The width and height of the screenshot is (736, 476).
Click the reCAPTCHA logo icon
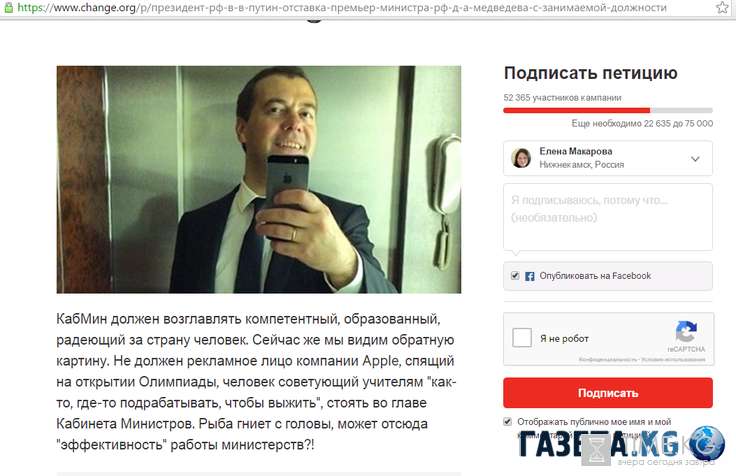coord(686,332)
